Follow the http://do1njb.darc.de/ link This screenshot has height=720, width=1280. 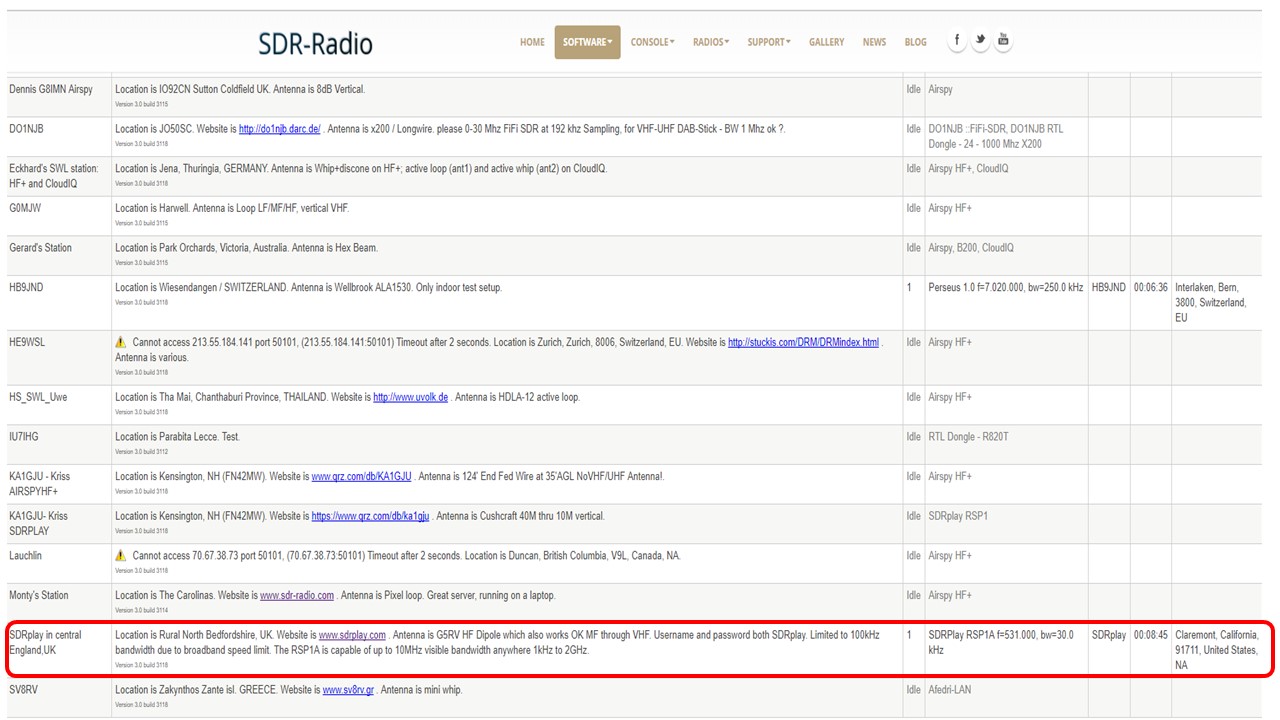click(x=280, y=129)
